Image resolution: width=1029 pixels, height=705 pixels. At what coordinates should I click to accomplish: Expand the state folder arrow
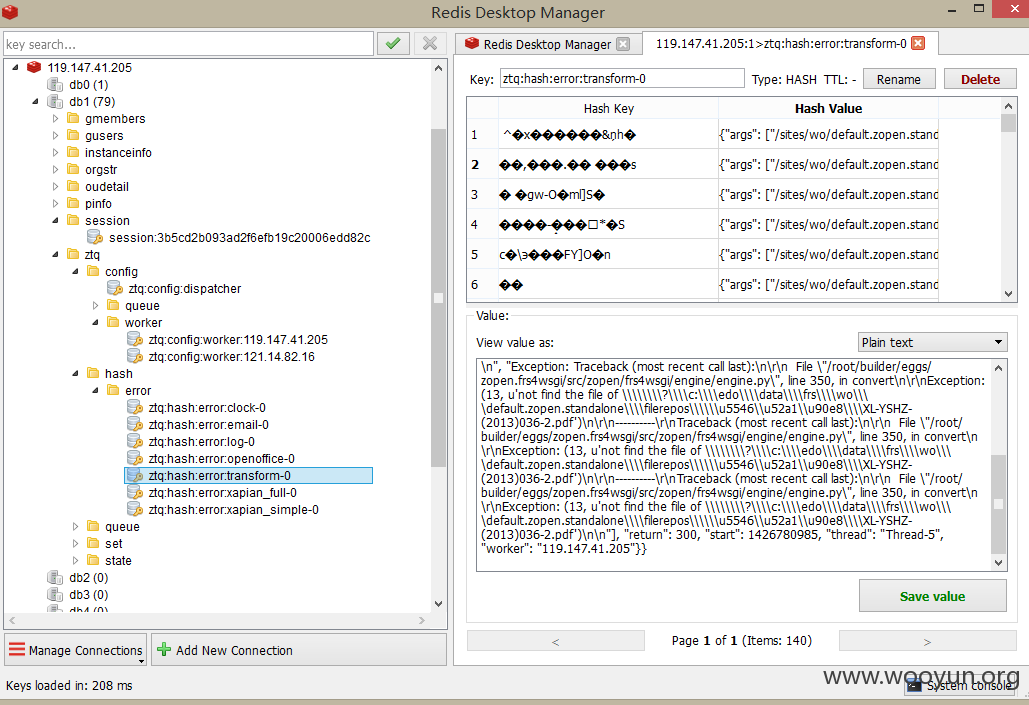click(75, 561)
